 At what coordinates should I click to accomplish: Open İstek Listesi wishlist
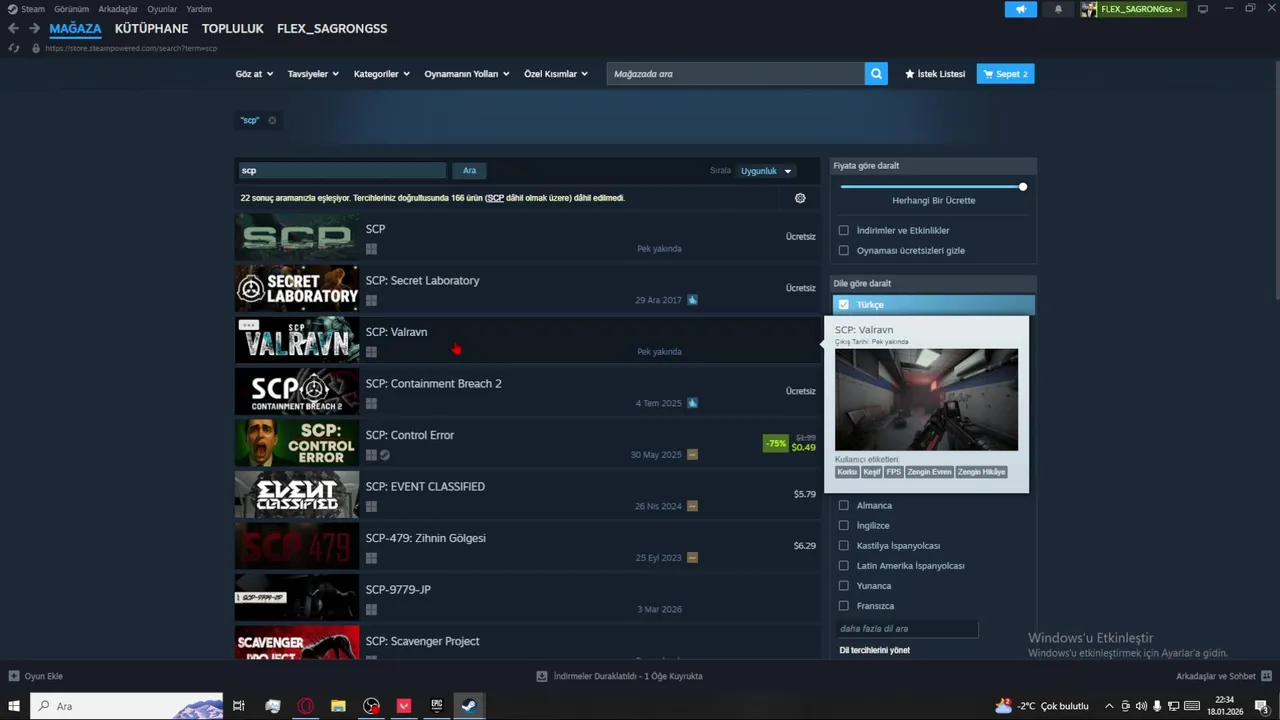(x=935, y=74)
